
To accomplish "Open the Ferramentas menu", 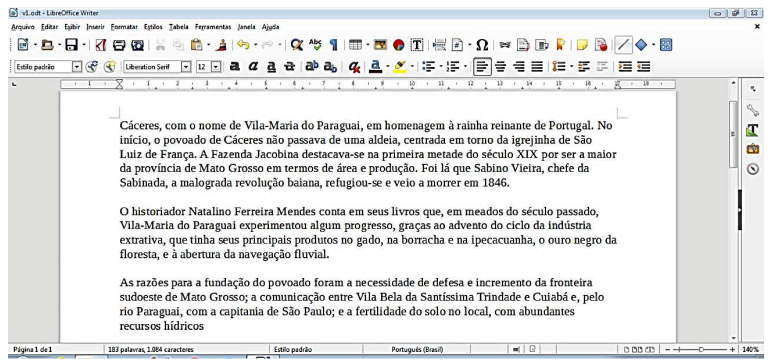I will (x=213, y=27).
